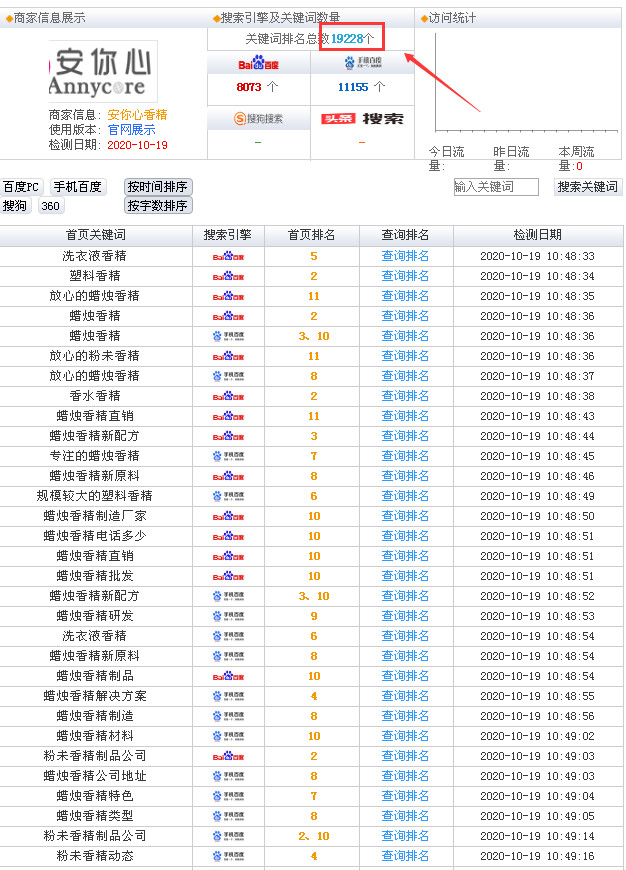Click the Toutiao search (头条搜索) logo
The image size is (626, 870).
pos(362,118)
